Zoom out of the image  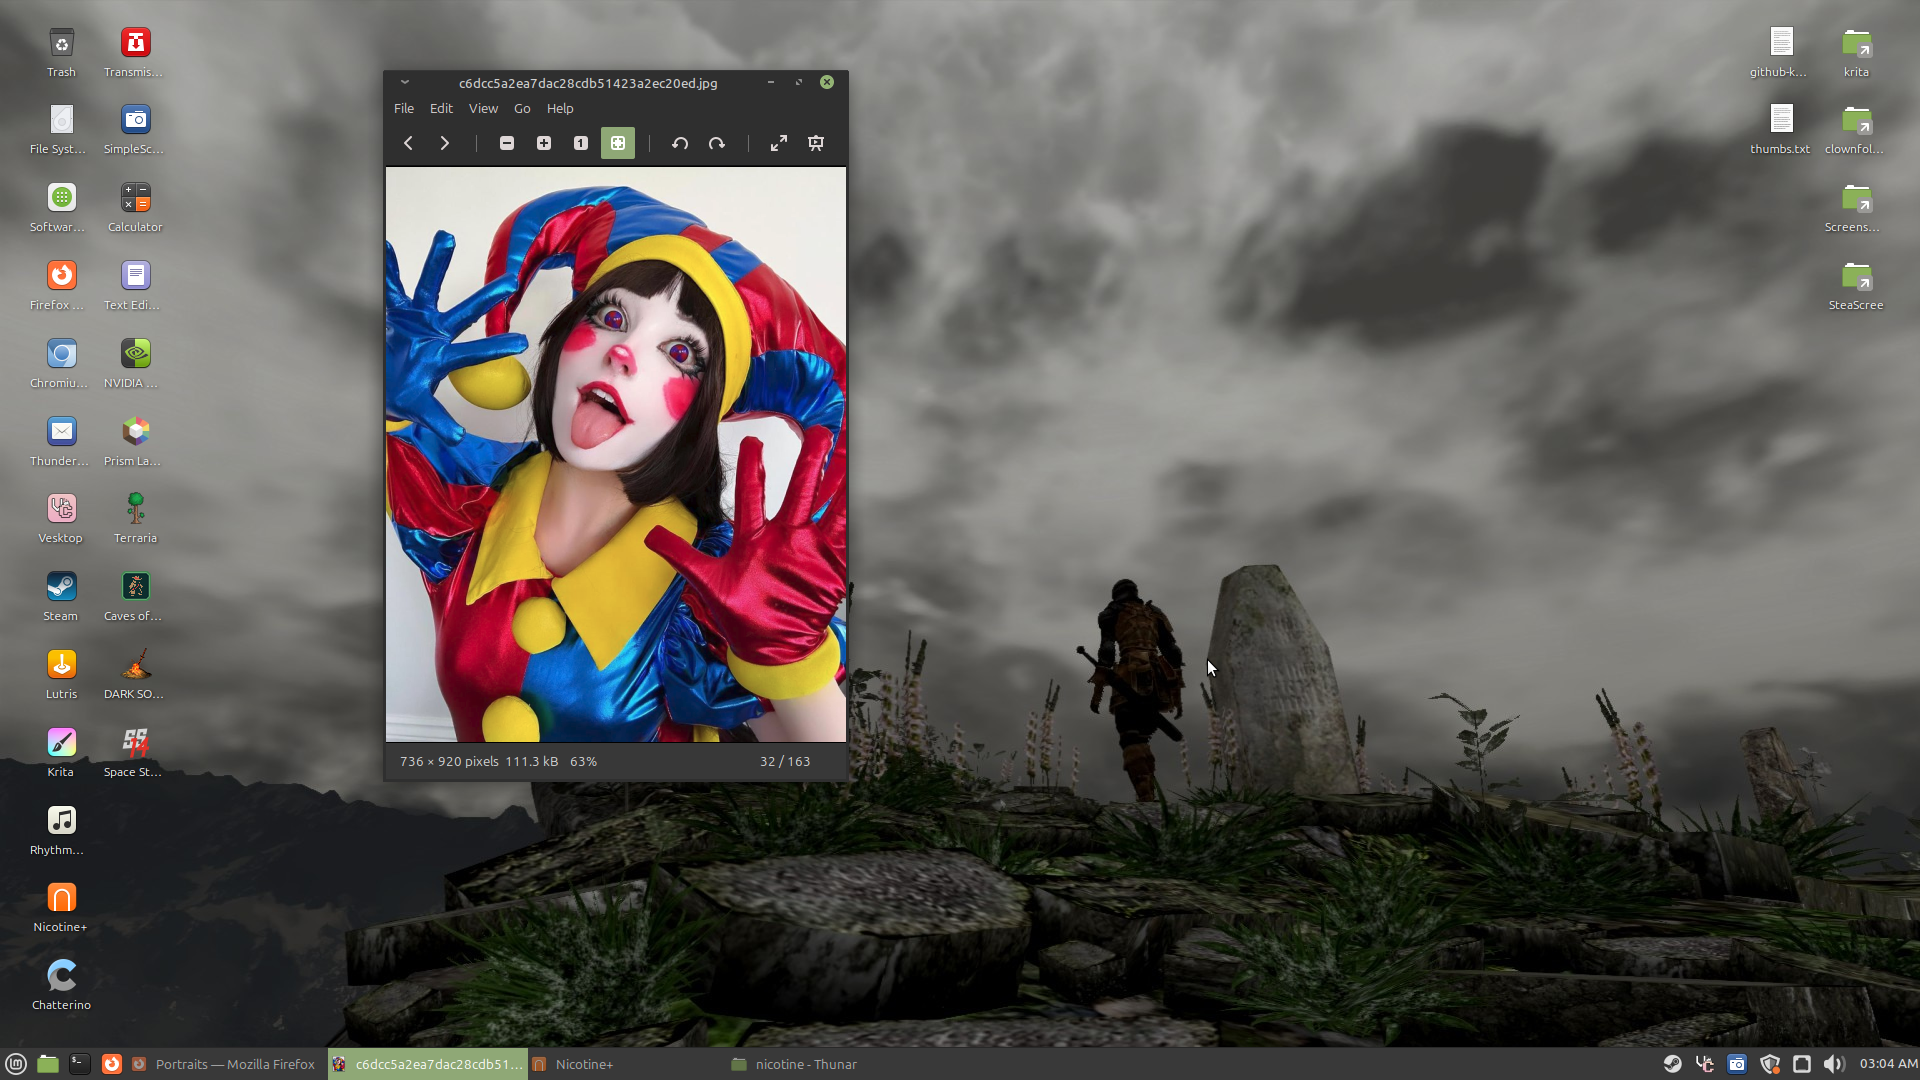[507, 143]
